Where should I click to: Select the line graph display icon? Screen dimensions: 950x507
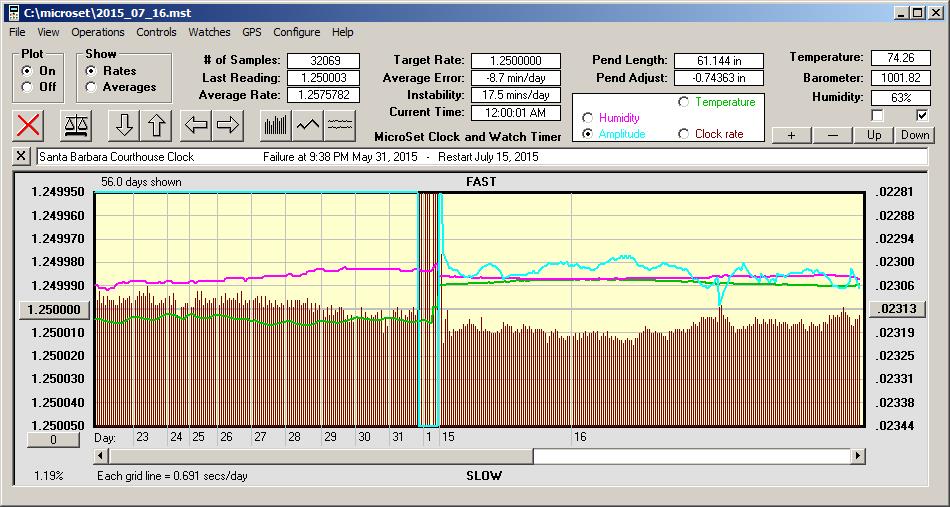point(308,125)
